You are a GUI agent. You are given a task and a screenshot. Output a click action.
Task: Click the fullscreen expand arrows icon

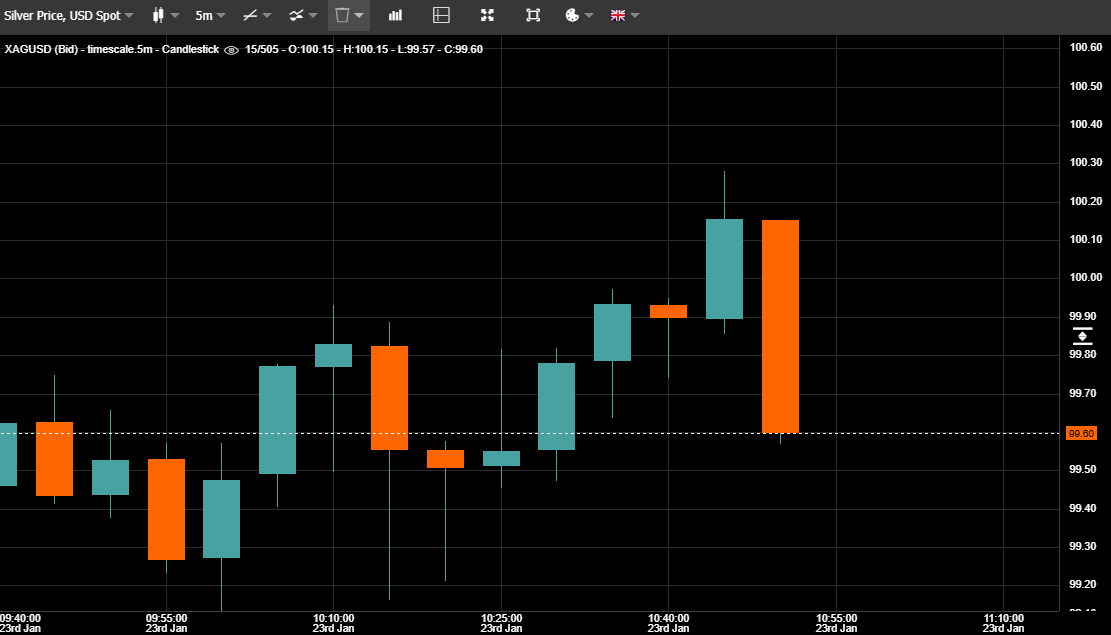tap(487, 15)
